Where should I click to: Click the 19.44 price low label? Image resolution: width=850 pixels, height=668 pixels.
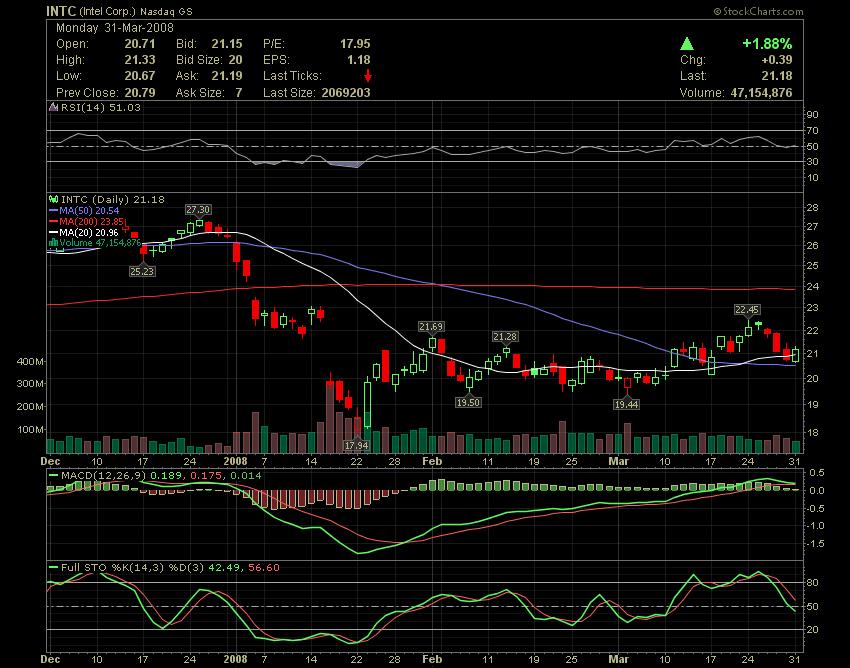pos(626,404)
